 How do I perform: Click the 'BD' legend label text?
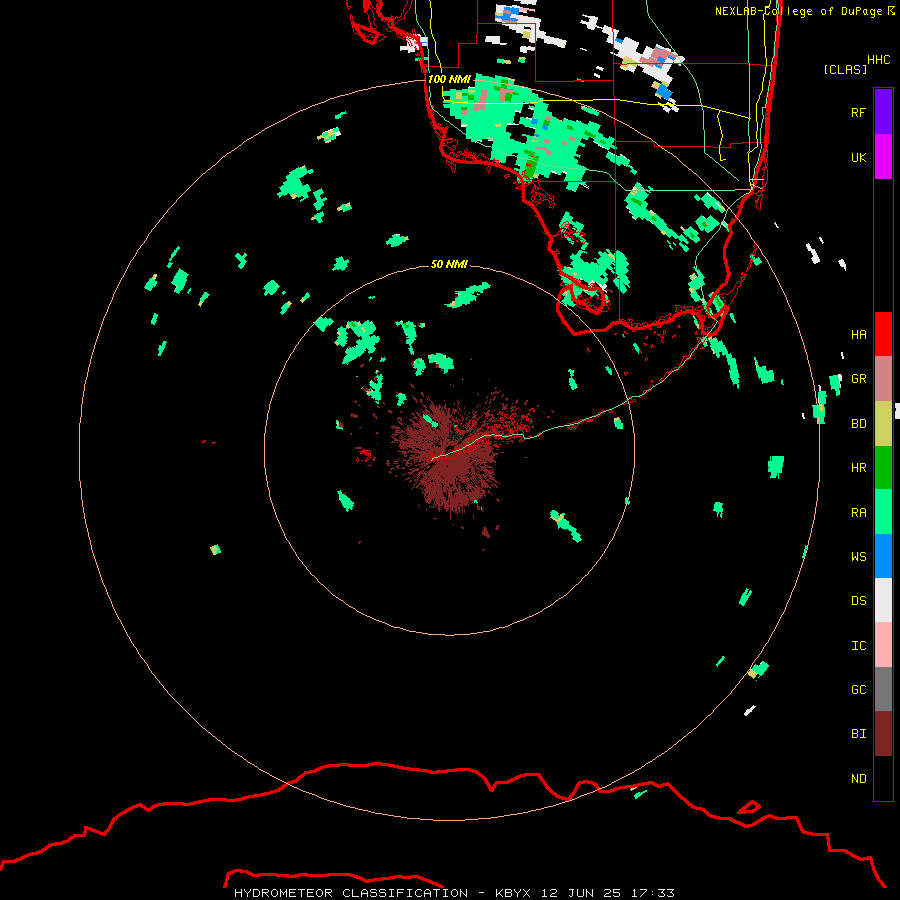[859, 424]
